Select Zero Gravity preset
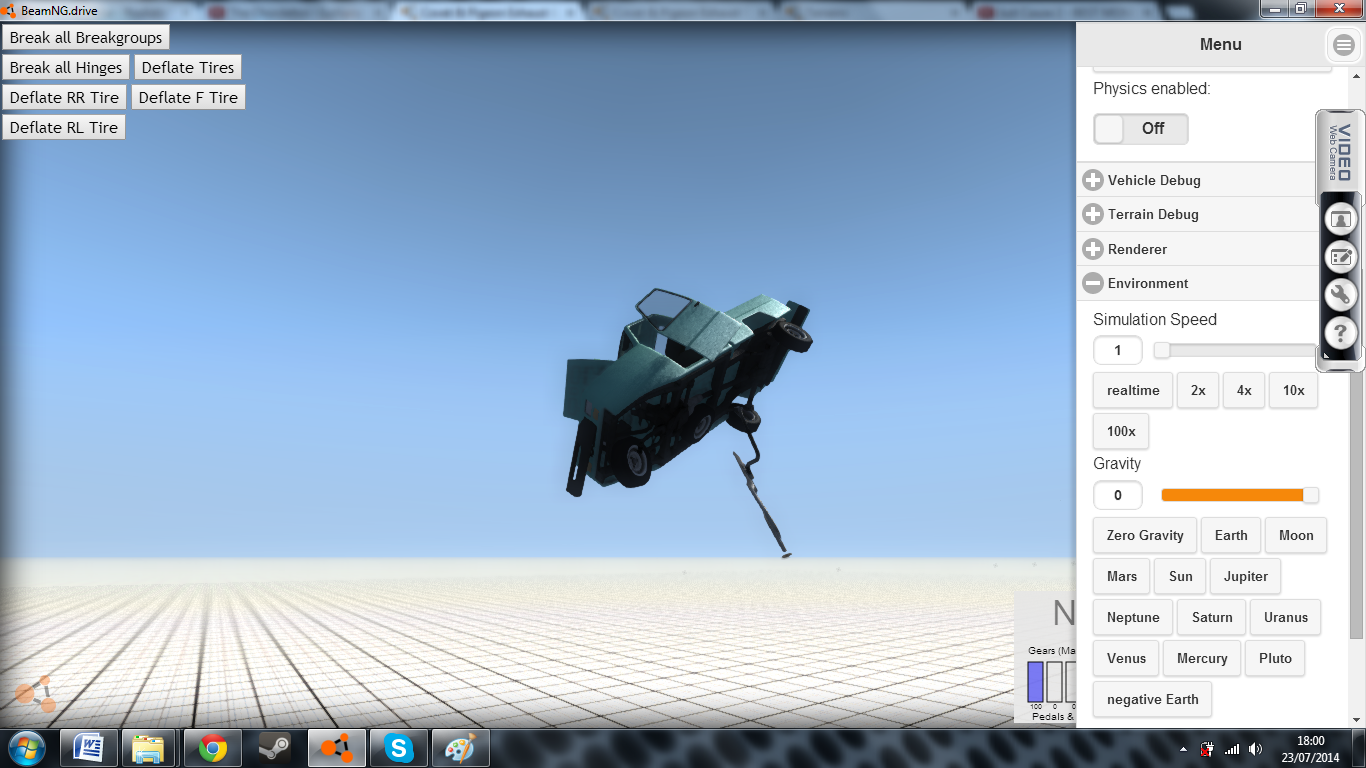Screen dimensions: 1366x768 pyautogui.click(x=1145, y=535)
